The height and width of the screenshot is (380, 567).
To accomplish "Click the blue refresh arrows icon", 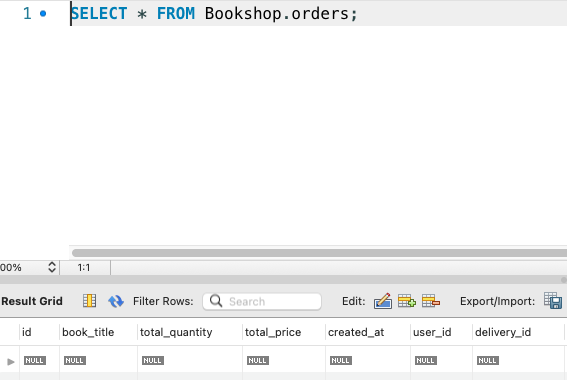I will tap(116, 301).
